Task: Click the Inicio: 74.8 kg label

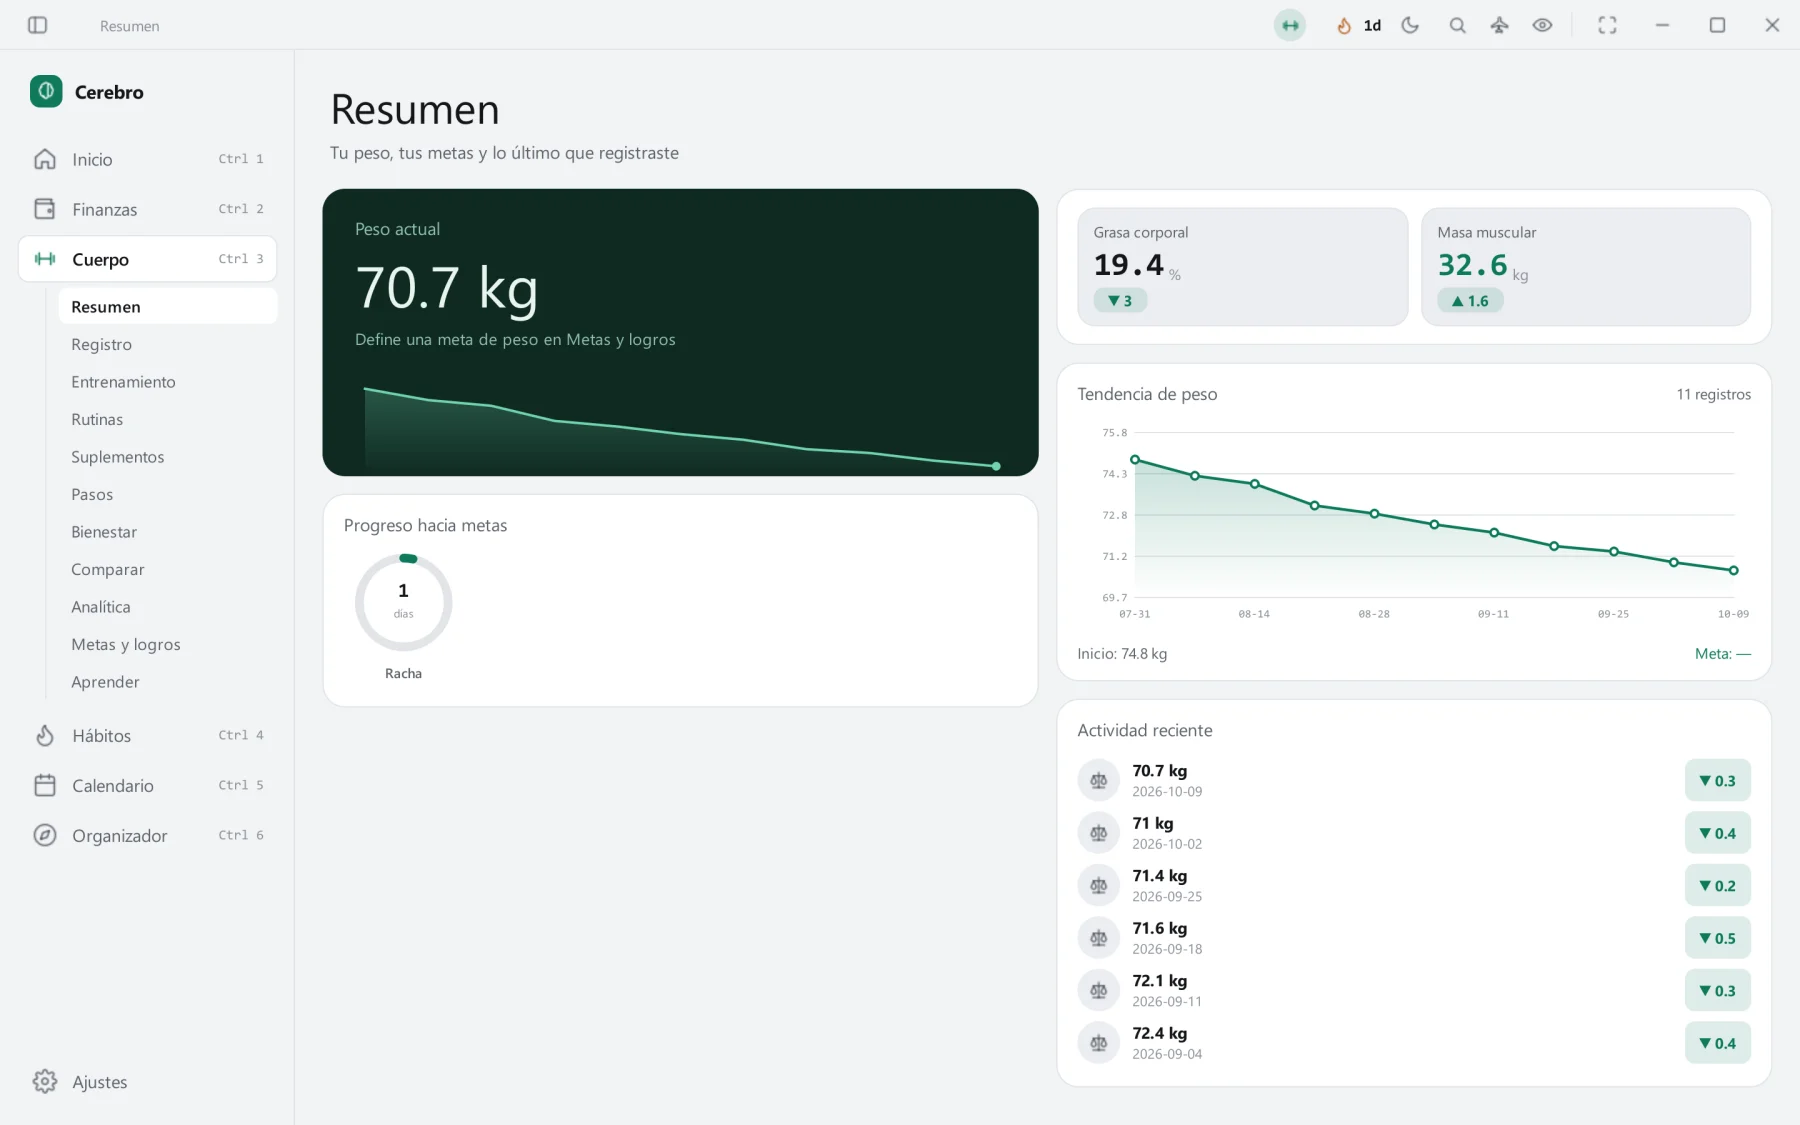Action: [x=1122, y=653]
